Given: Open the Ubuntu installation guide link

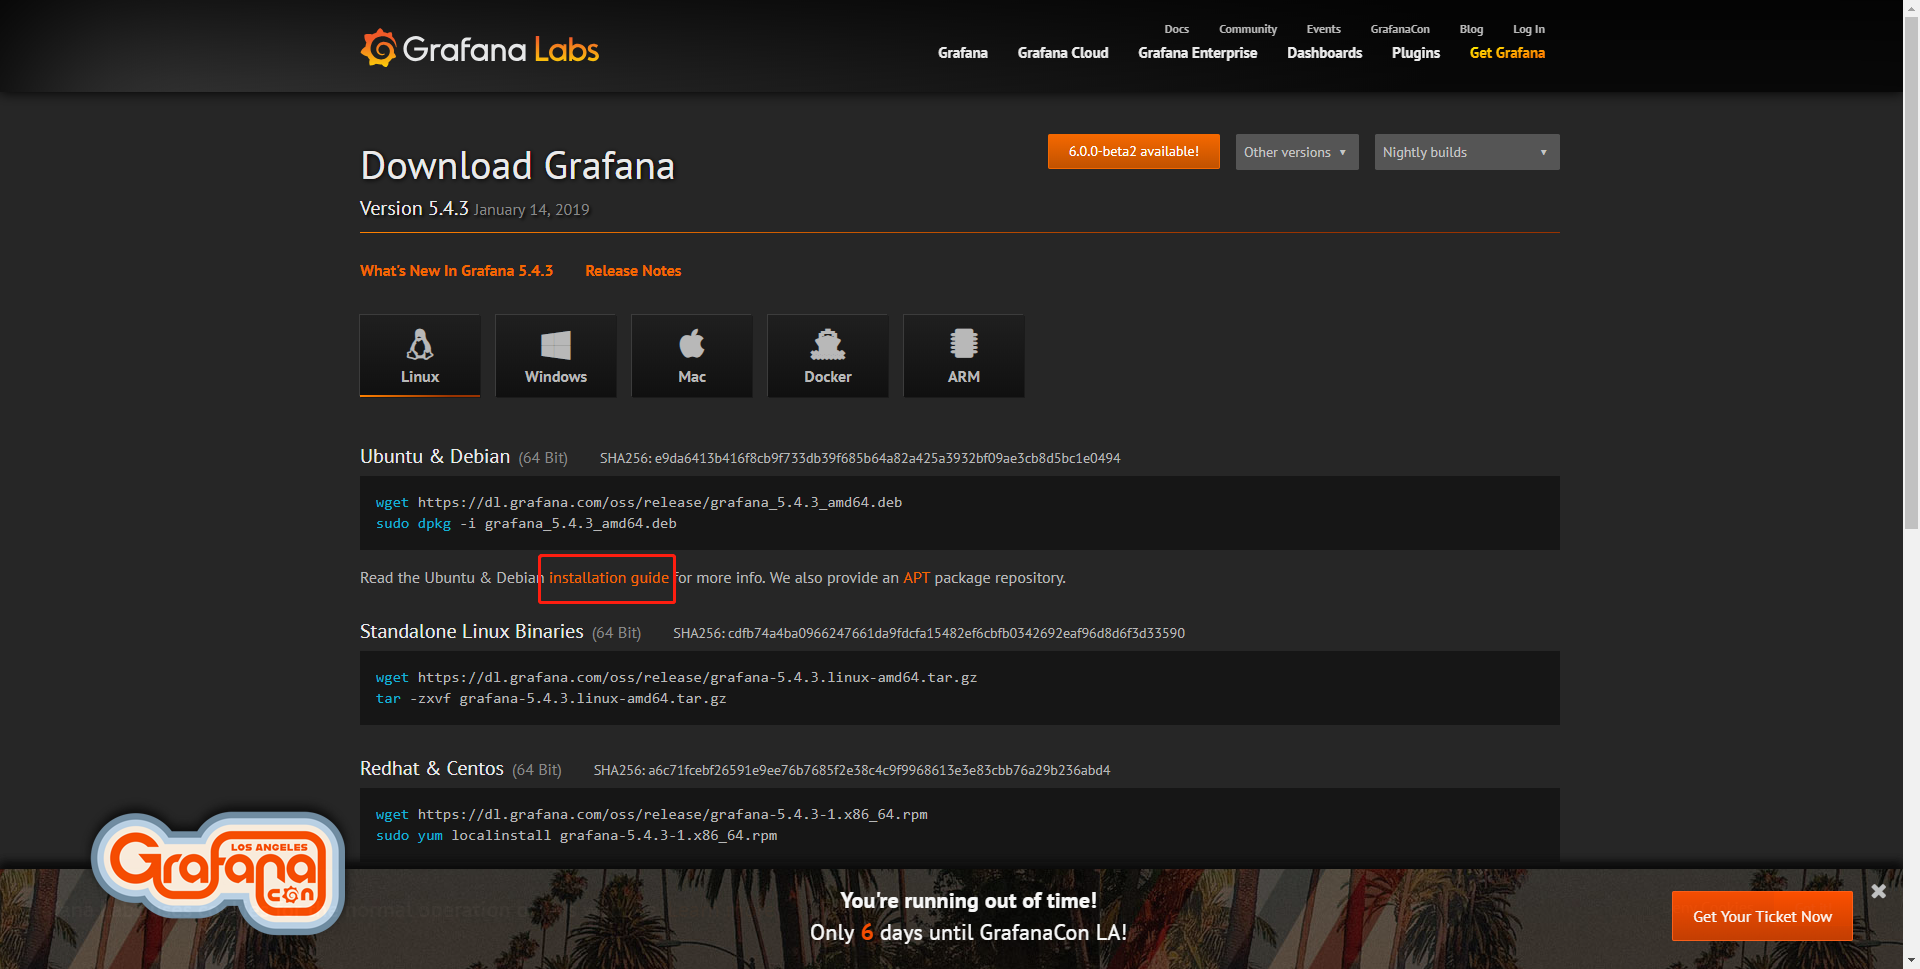Looking at the screenshot, I should pos(609,578).
